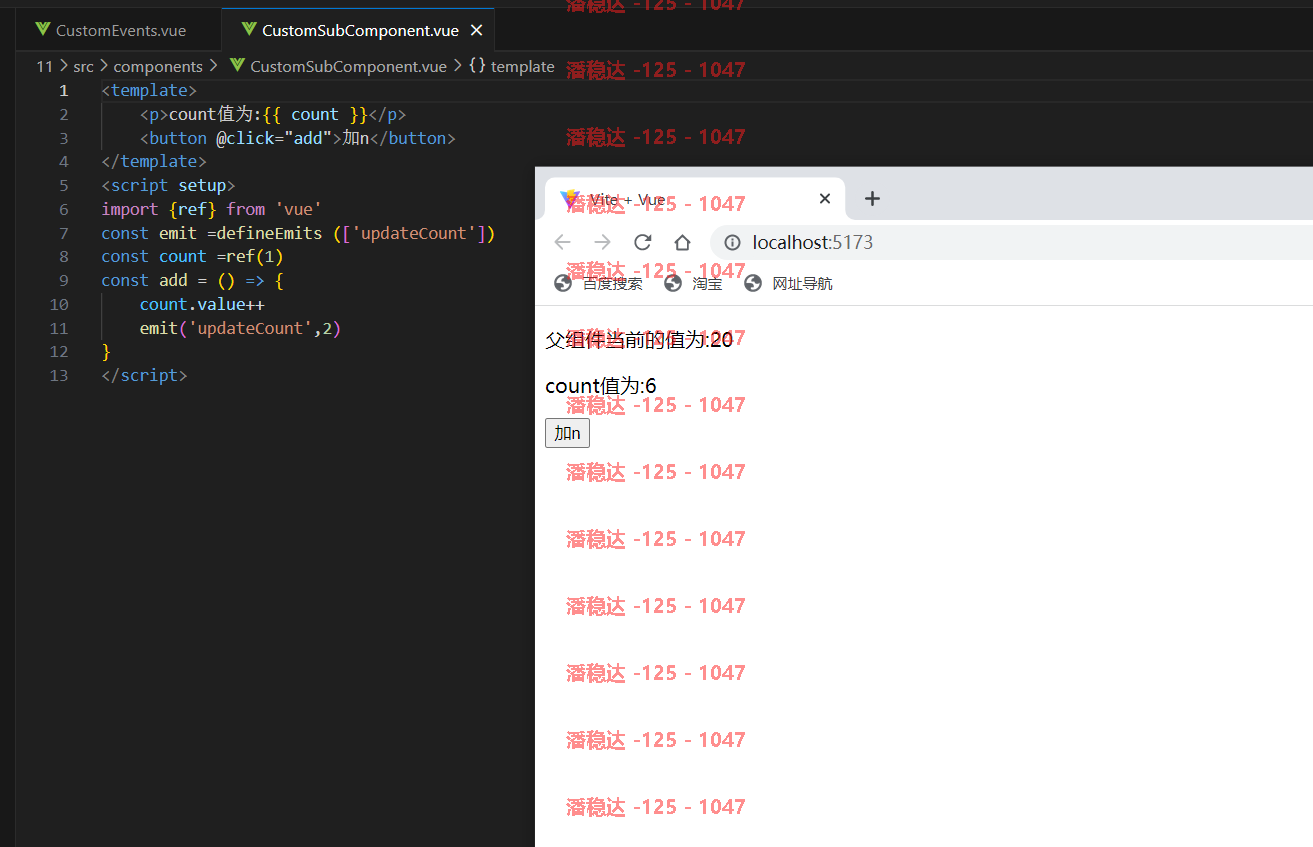Open the src breadcrumb segment
Image resolution: width=1313 pixels, height=847 pixels.
83,66
